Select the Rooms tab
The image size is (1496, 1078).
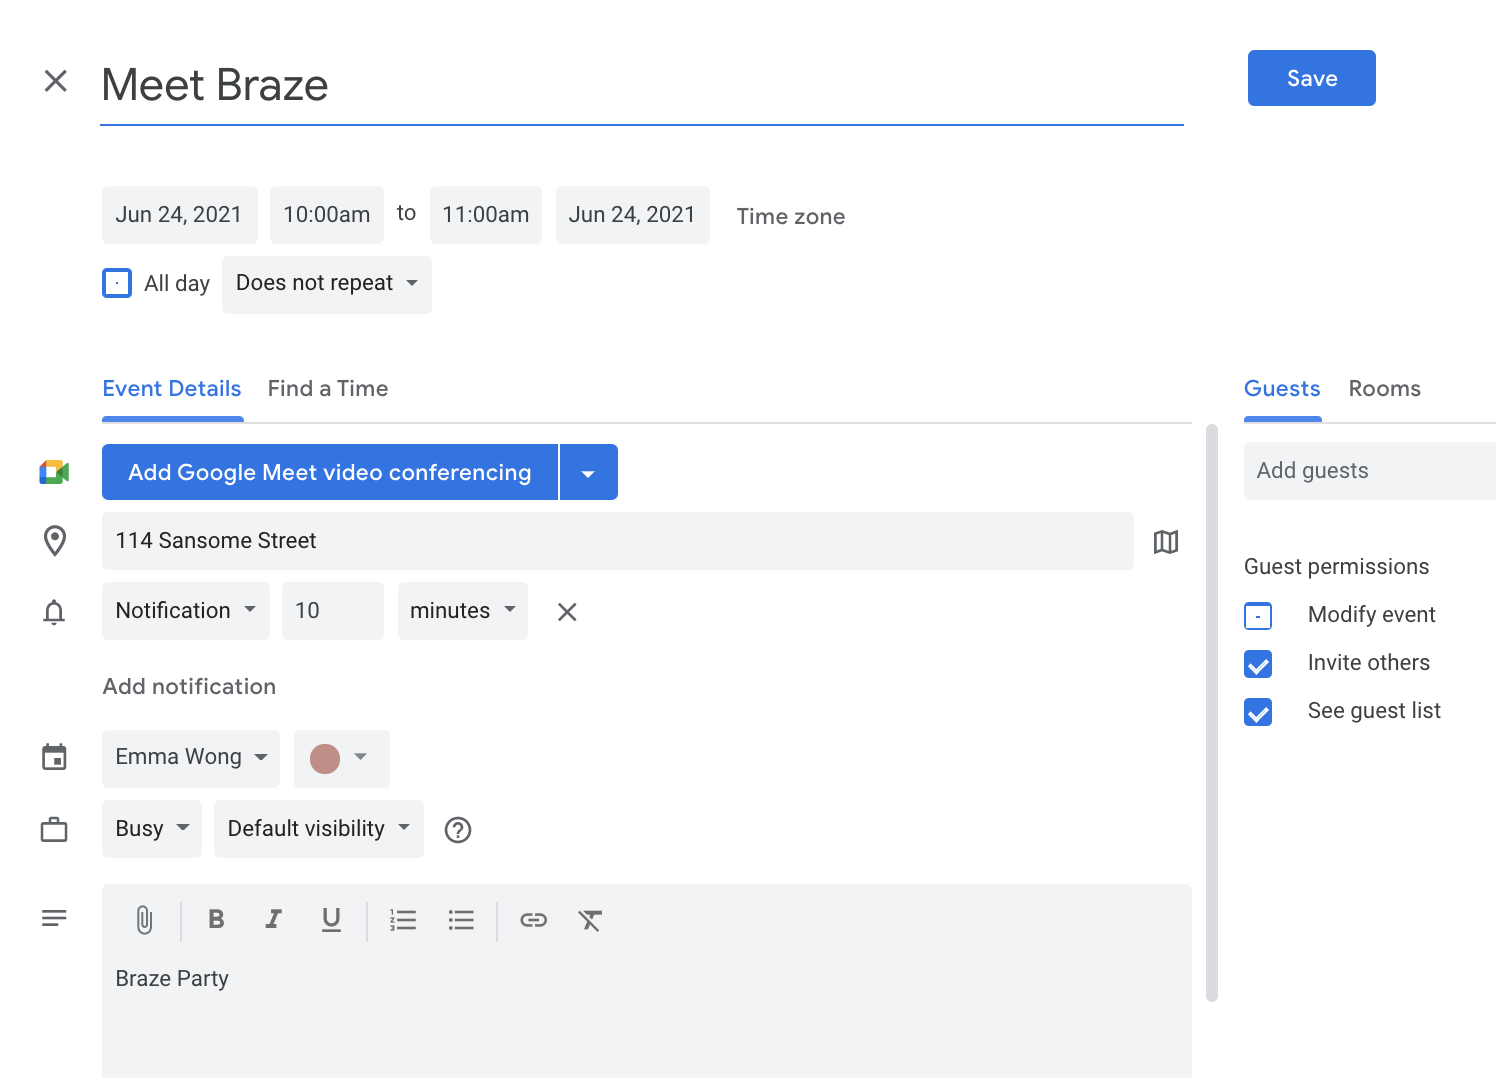[x=1385, y=389]
